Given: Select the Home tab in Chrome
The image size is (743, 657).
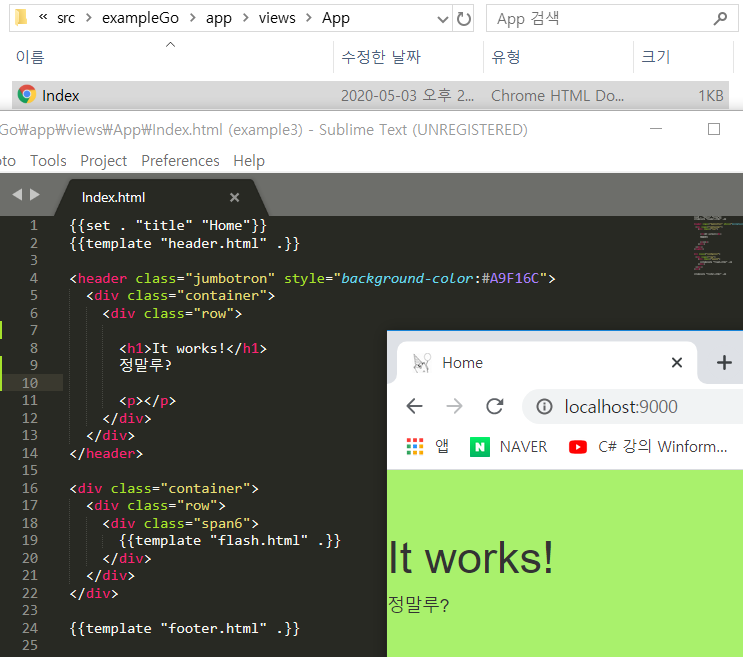Looking at the screenshot, I should [546, 363].
